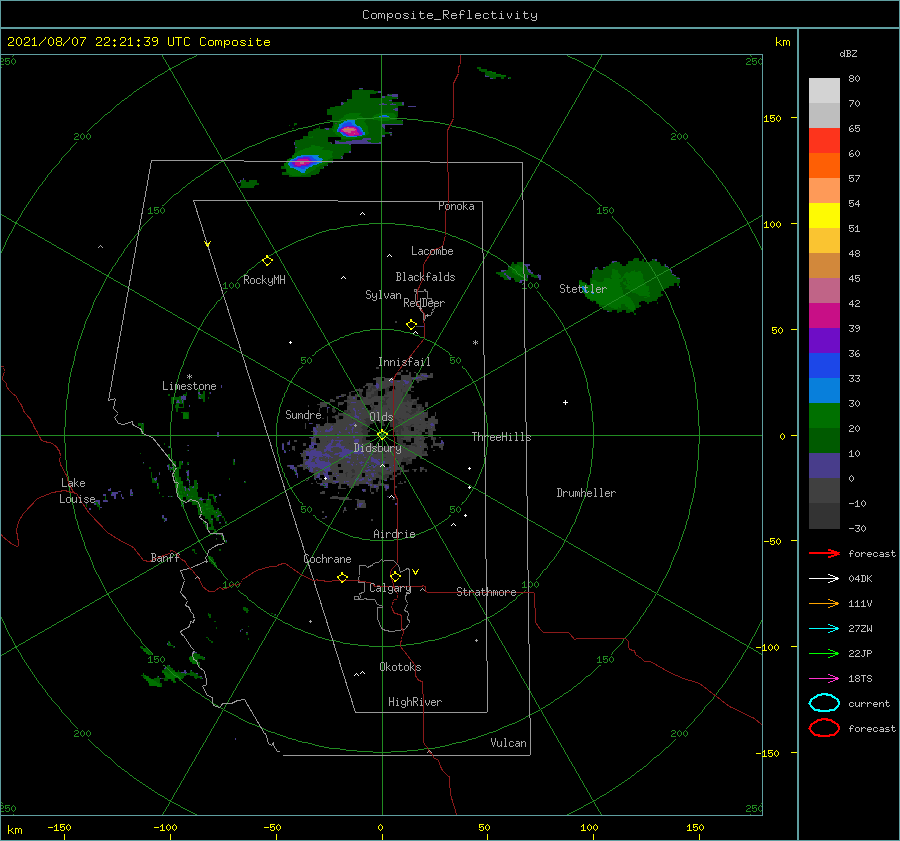Click the Didsbury label

(x=377, y=448)
